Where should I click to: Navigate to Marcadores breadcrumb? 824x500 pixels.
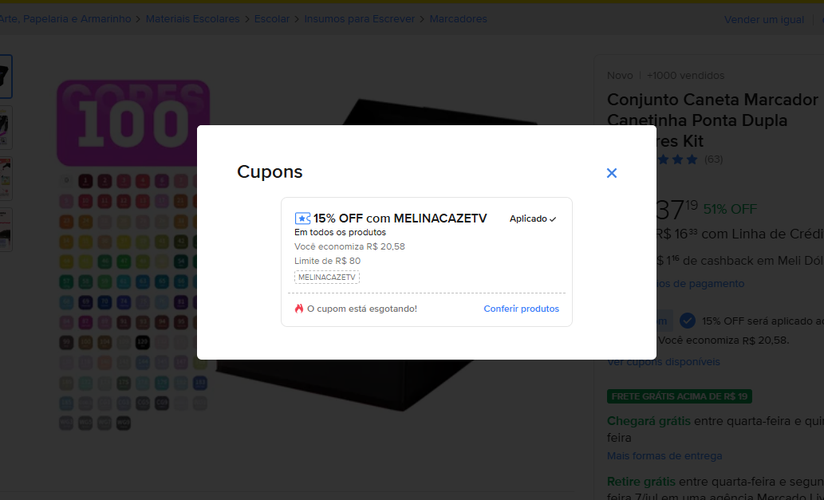pyautogui.click(x=458, y=19)
